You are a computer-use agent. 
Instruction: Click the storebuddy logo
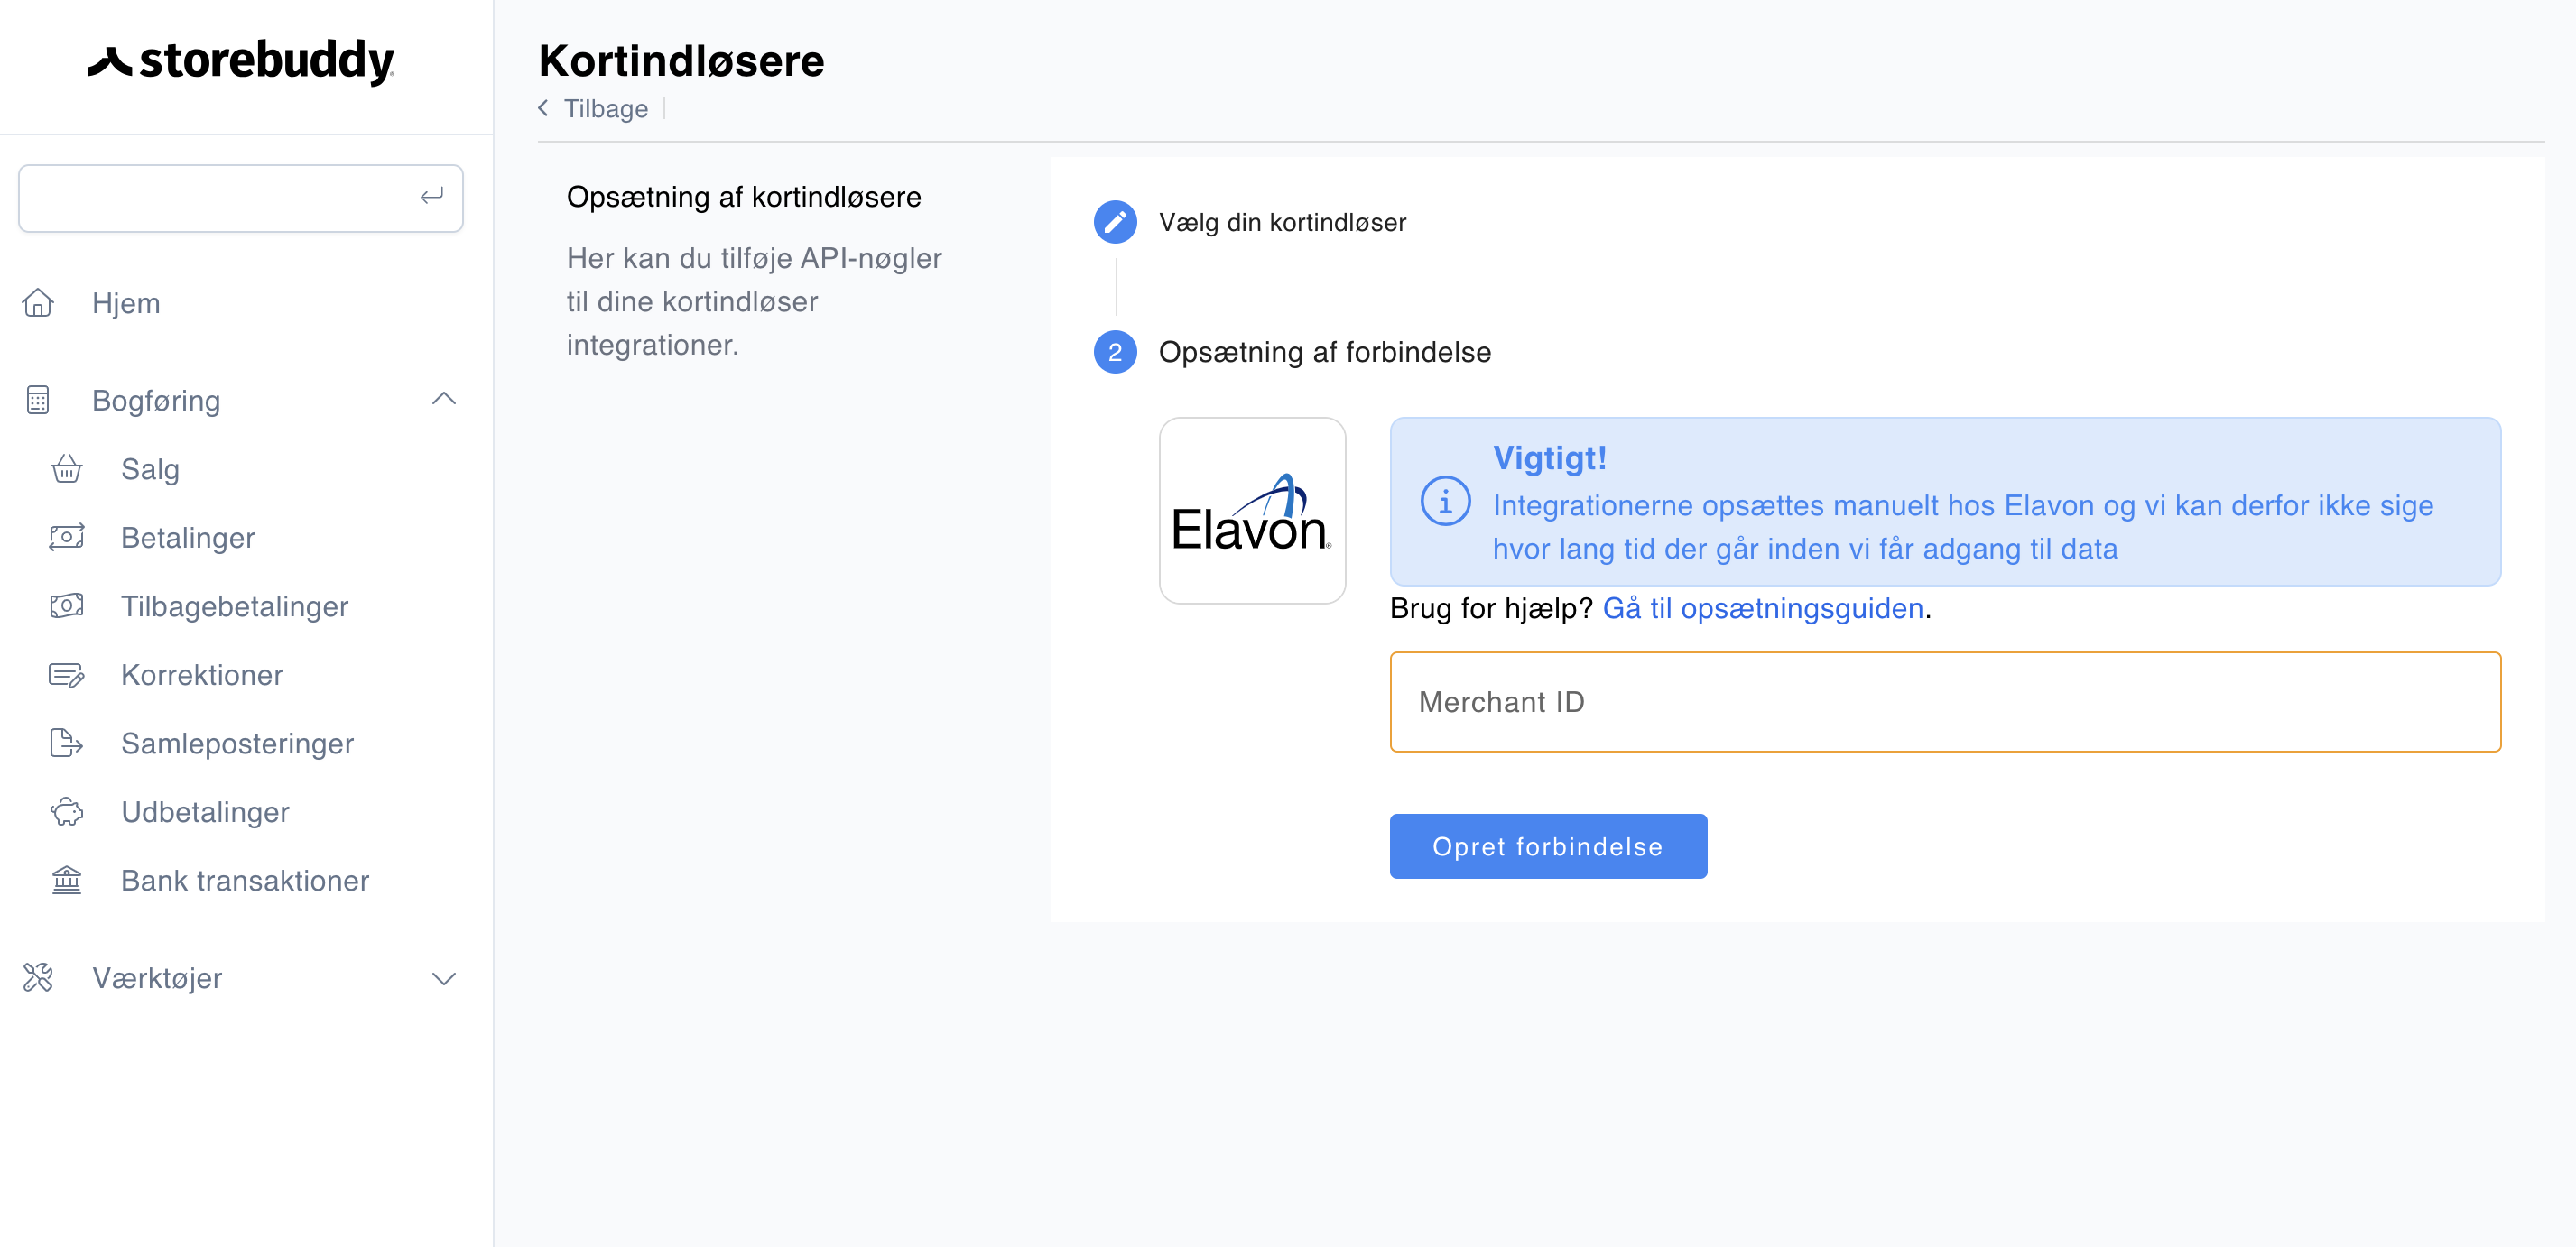[241, 62]
